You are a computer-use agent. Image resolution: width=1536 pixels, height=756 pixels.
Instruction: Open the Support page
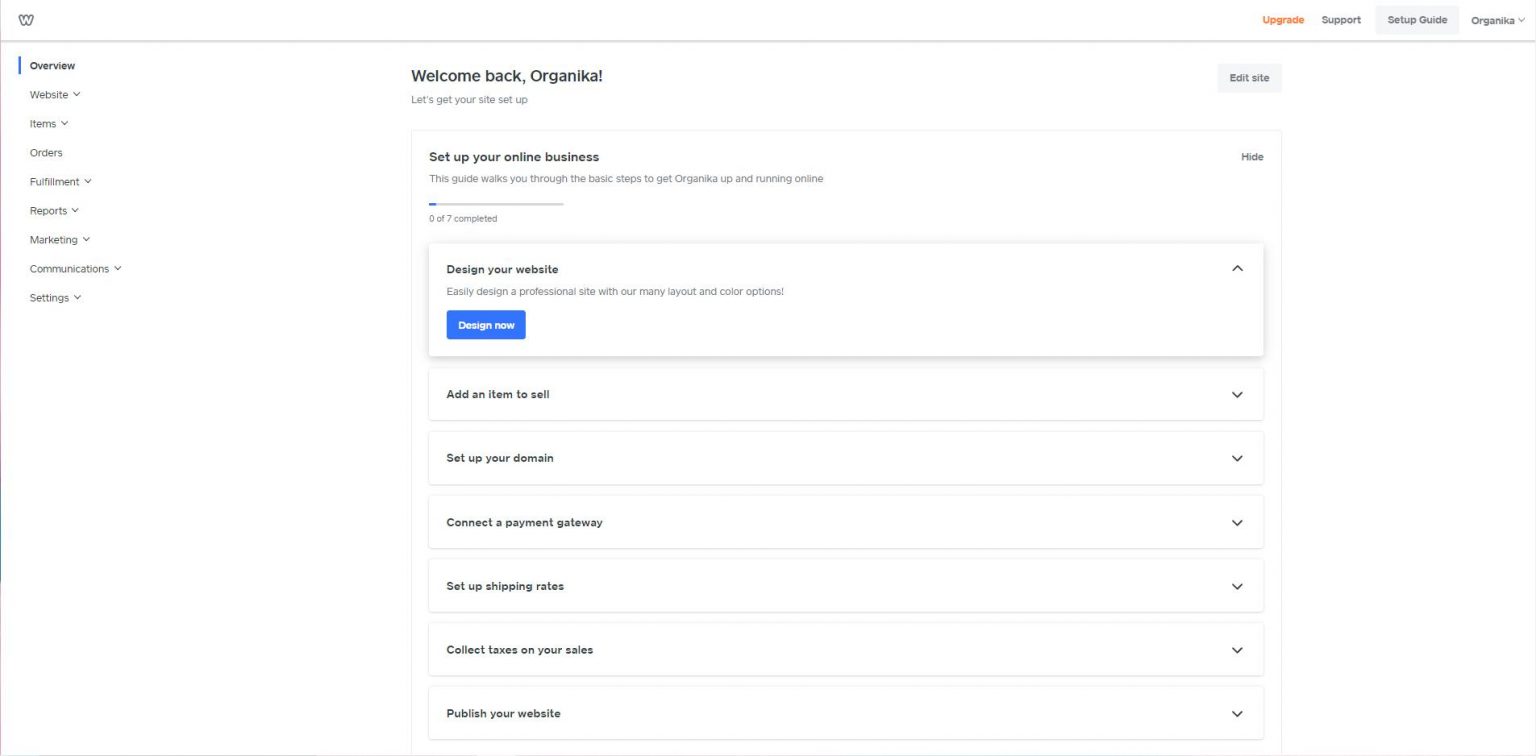coord(1340,19)
